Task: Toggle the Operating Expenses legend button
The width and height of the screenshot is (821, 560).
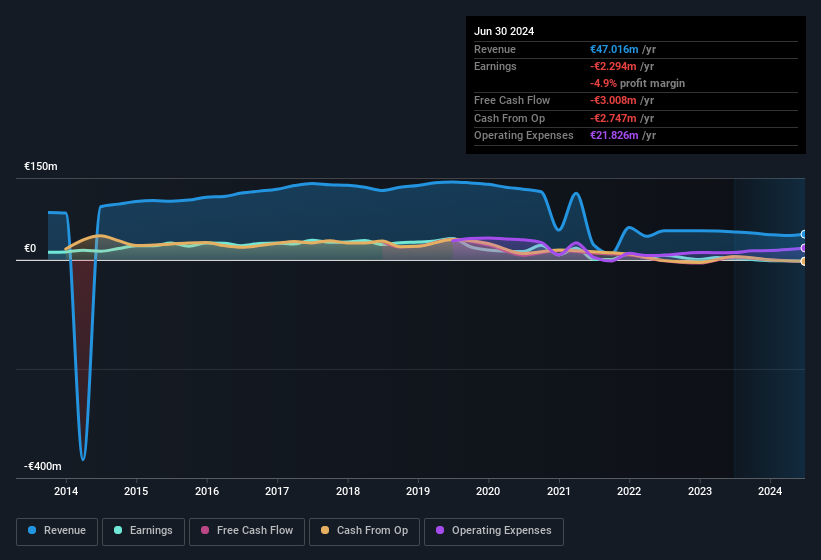Action: click(x=494, y=531)
